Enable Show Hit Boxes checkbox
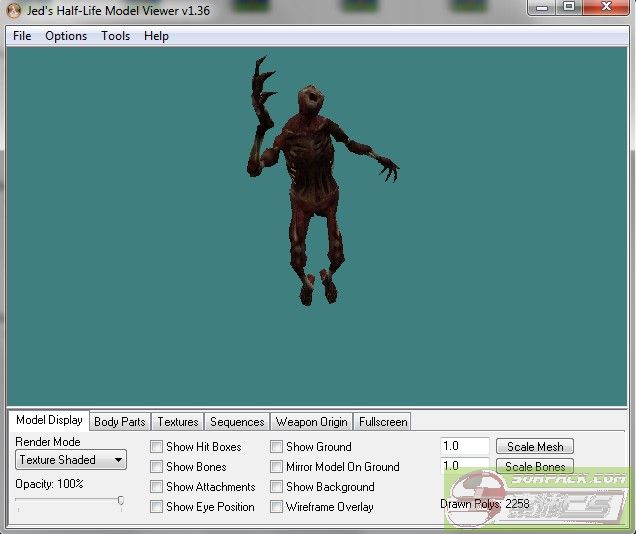The height and width of the screenshot is (534, 636). 157,447
